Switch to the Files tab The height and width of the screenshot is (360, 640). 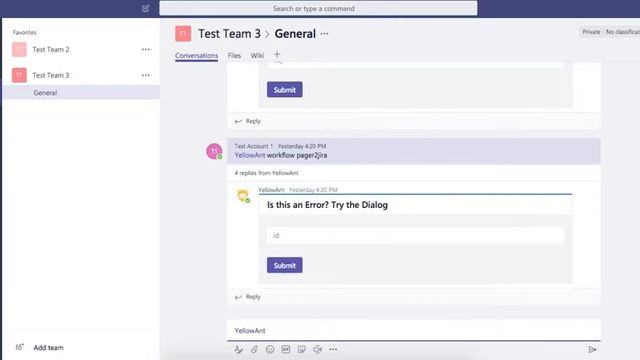click(x=234, y=56)
